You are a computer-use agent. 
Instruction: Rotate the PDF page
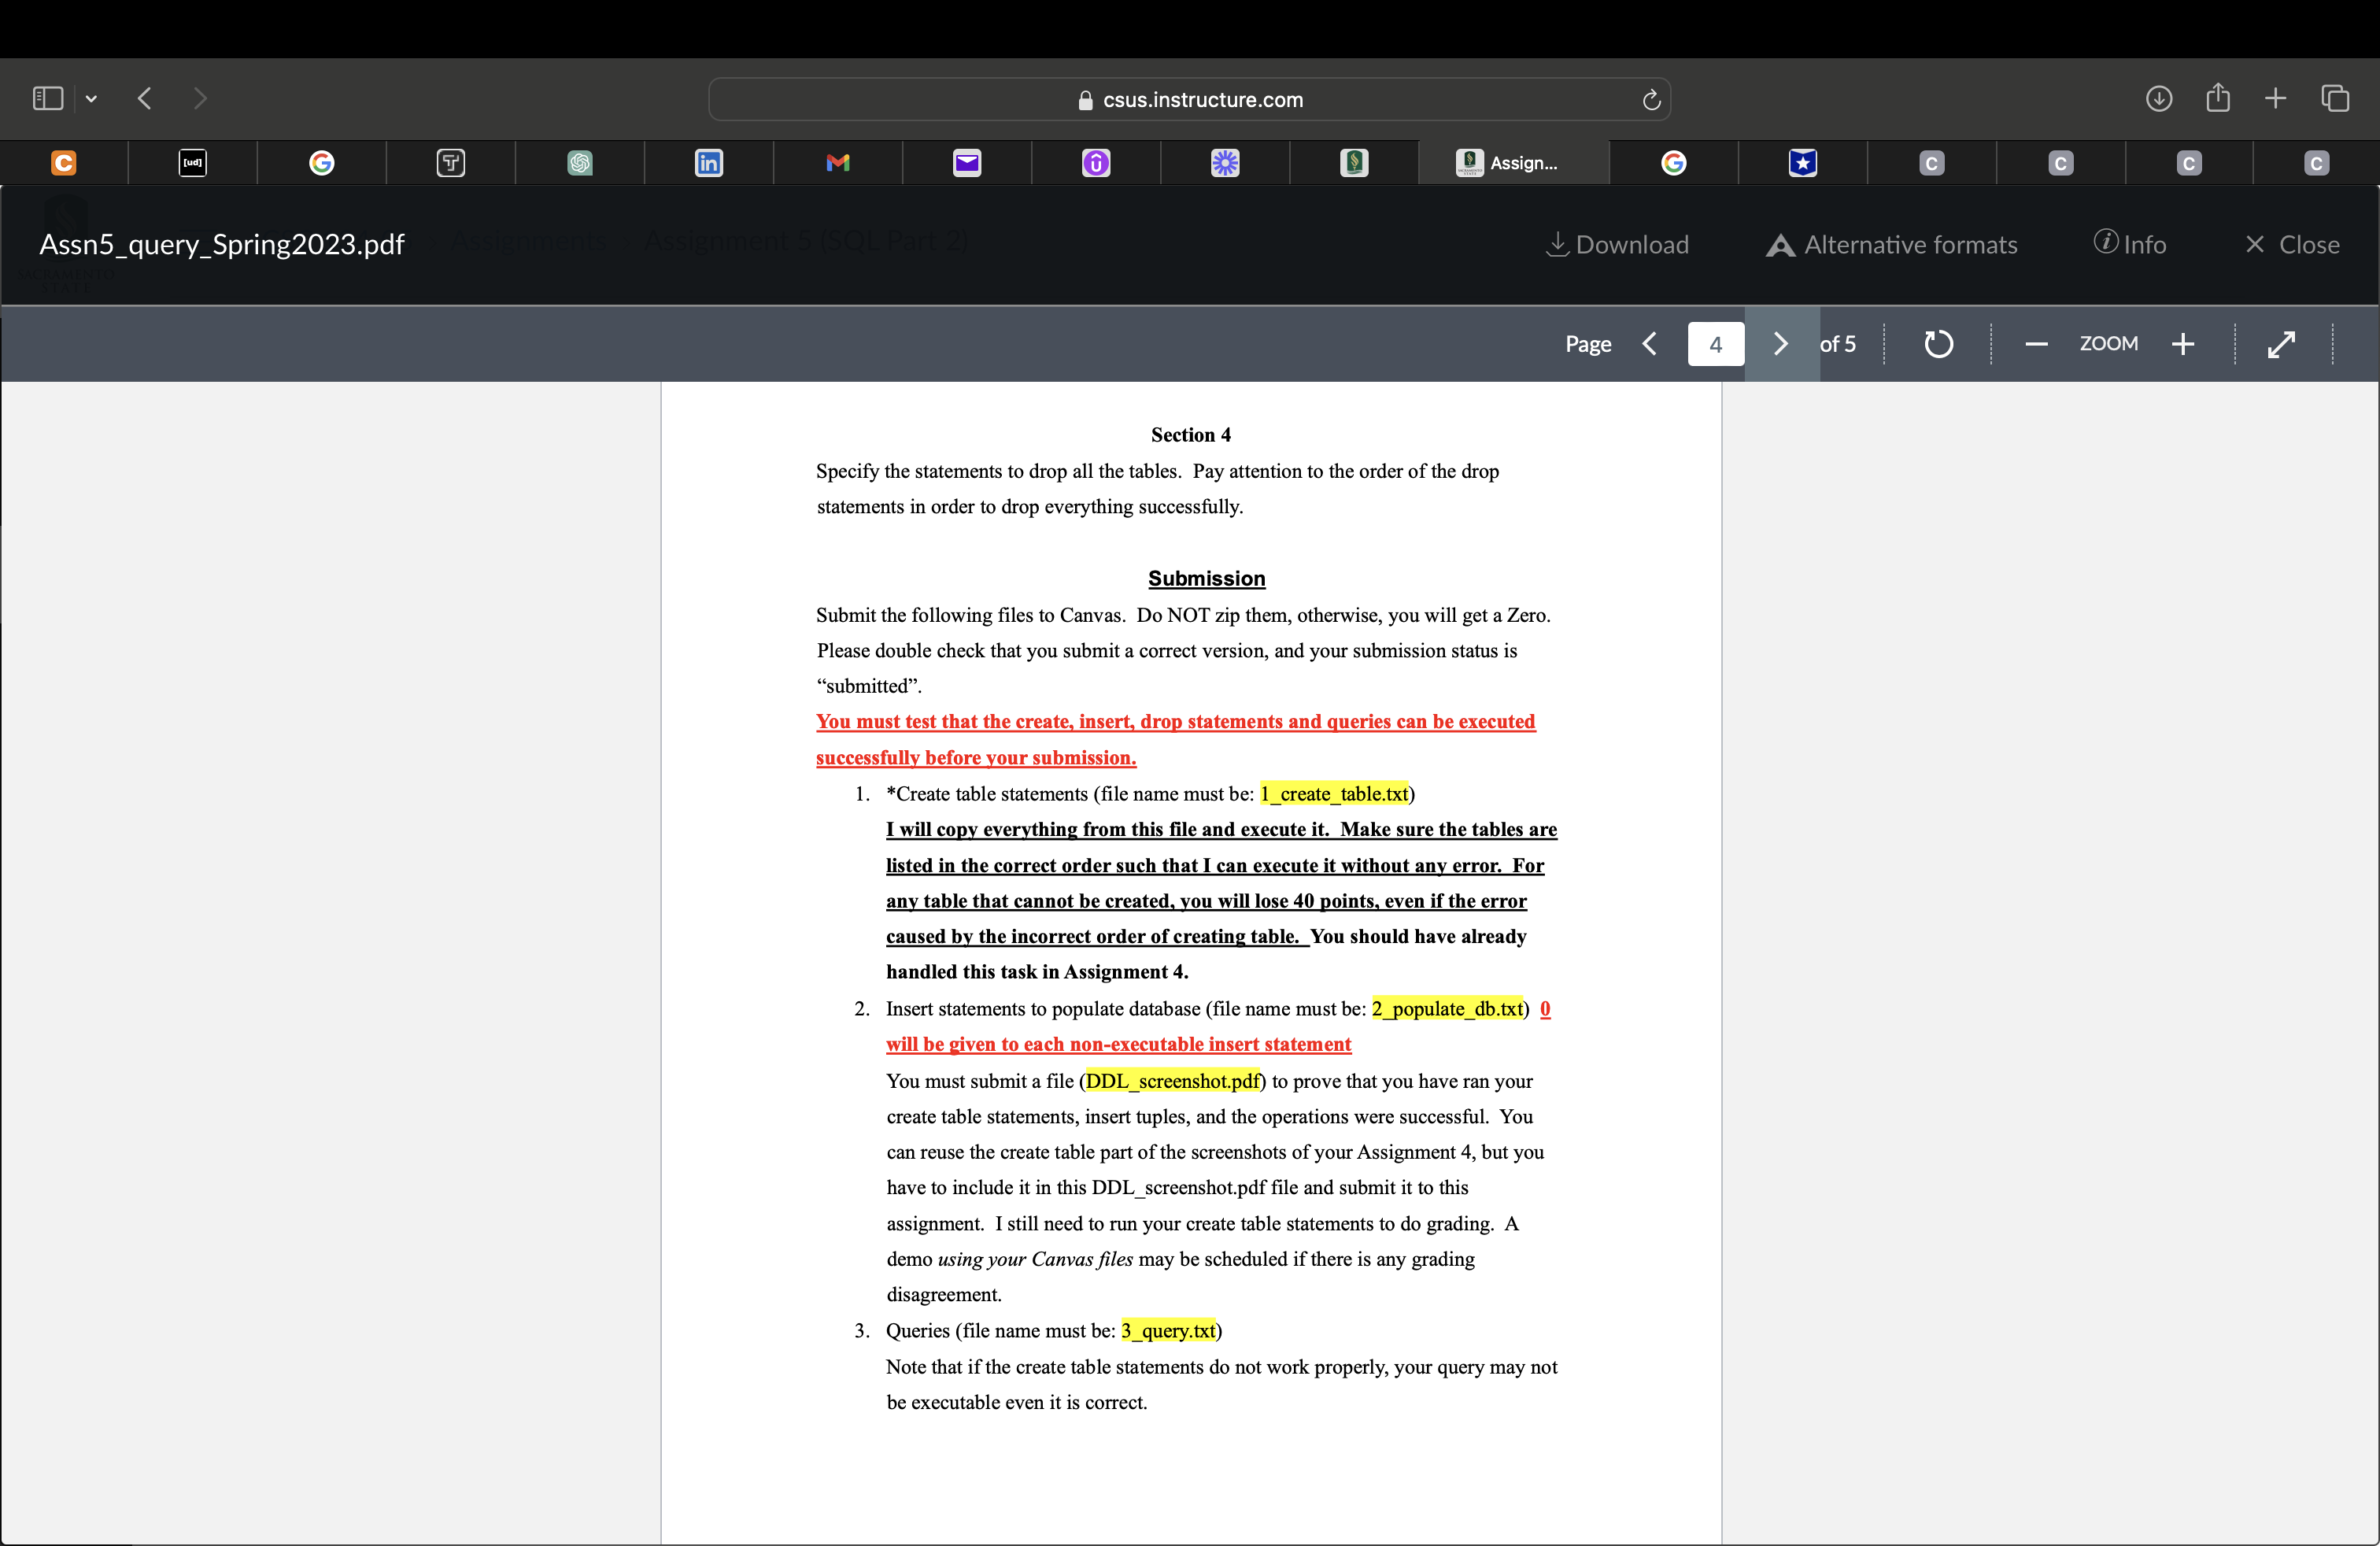tap(1937, 344)
